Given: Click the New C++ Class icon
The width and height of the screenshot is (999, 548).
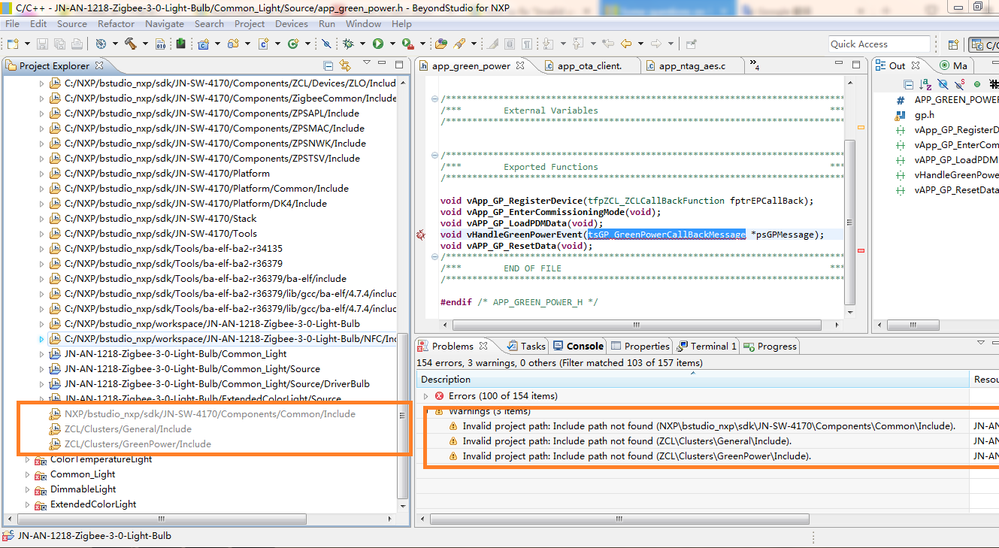Looking at the screenshot, I should pos(263,44).
